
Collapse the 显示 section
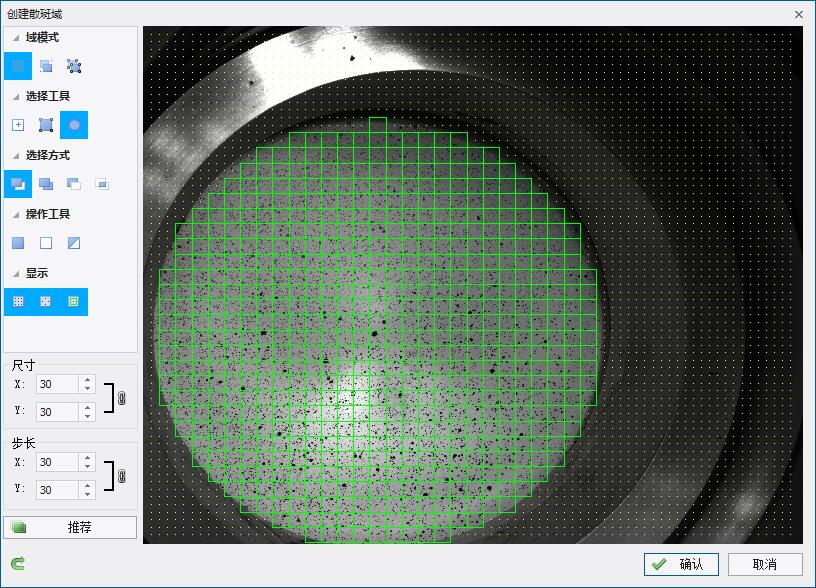pos(16,273)
